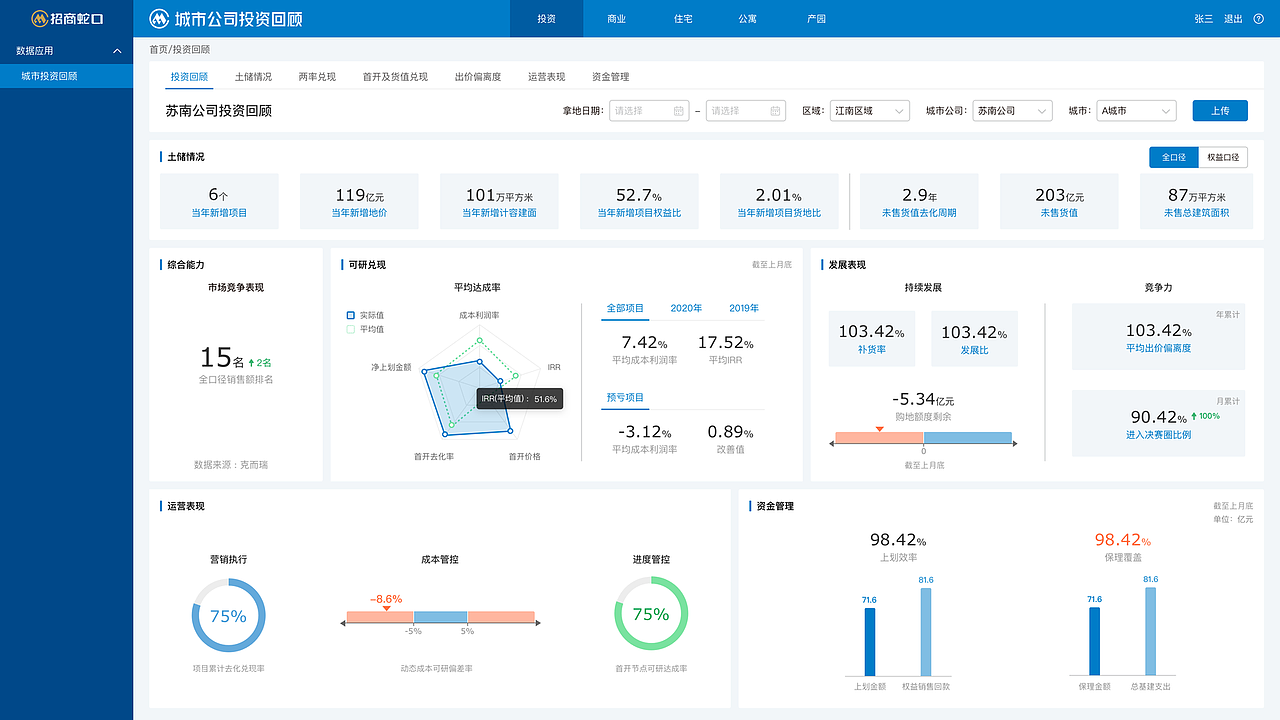Click calendar icon in start date field
This screenshot has height=720, width=1280.
tap(679, 111)
